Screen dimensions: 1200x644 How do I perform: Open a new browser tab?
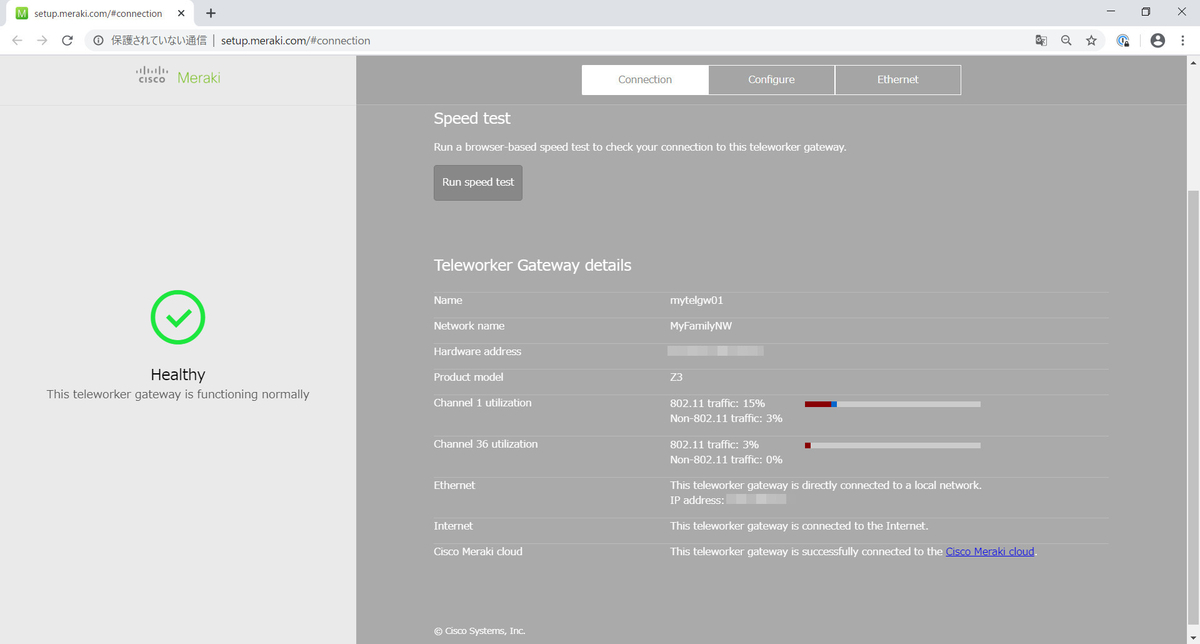pyautogui.click(x=211, y=13)
